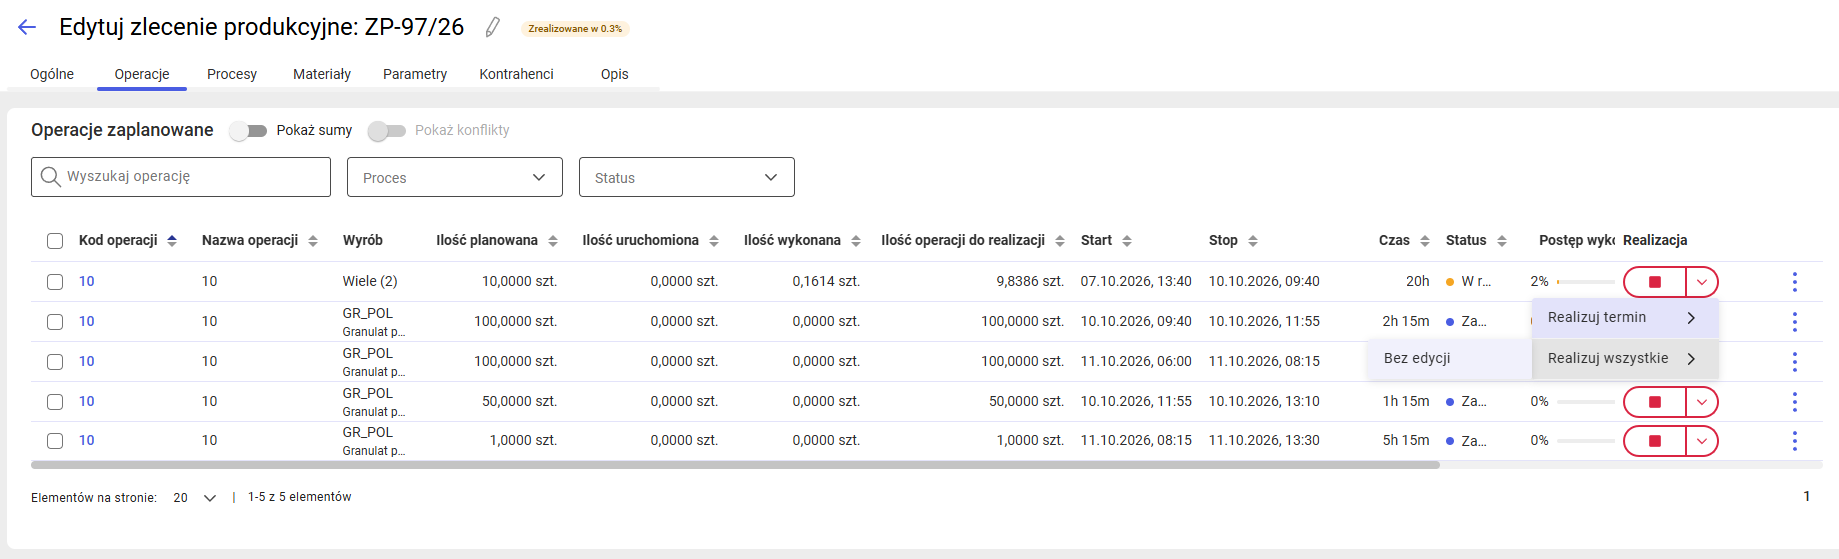Check the checkbox for row starting 10.10.2026, 09:40
This screenshot has width=1839, height=559.
coord(55,322)
